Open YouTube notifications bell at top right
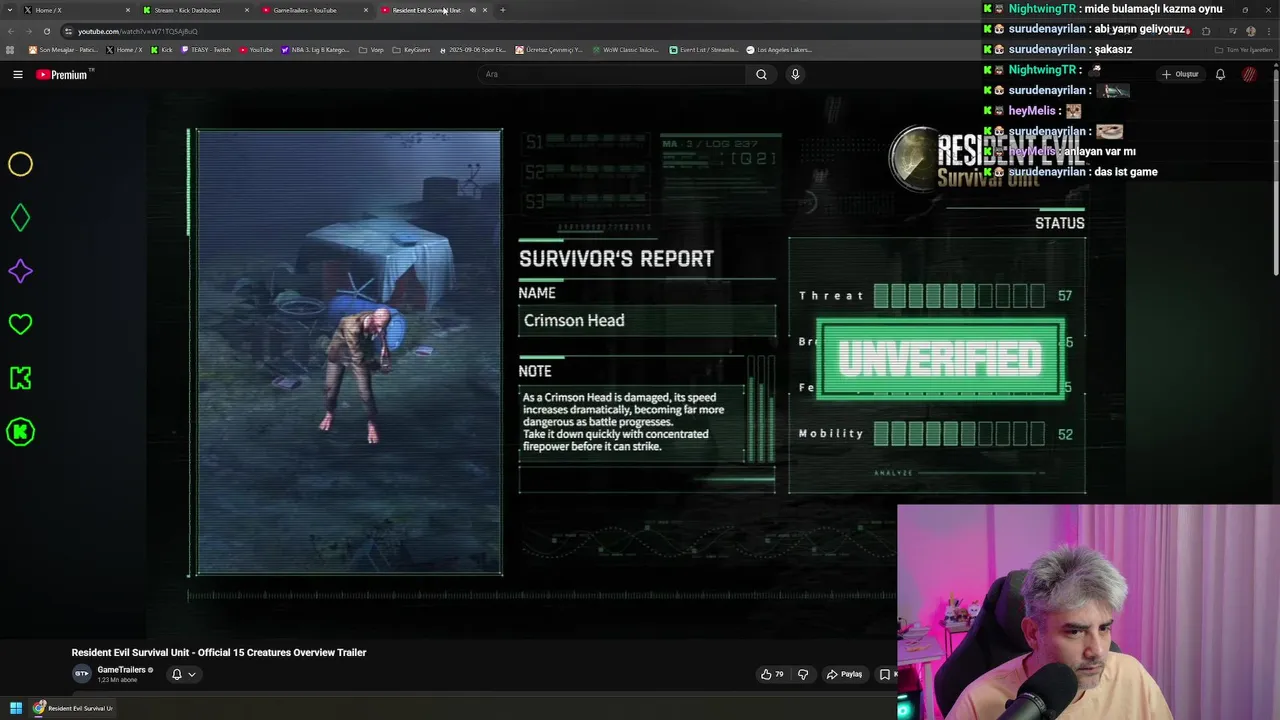The image size is (1280, 720). 1220,74
